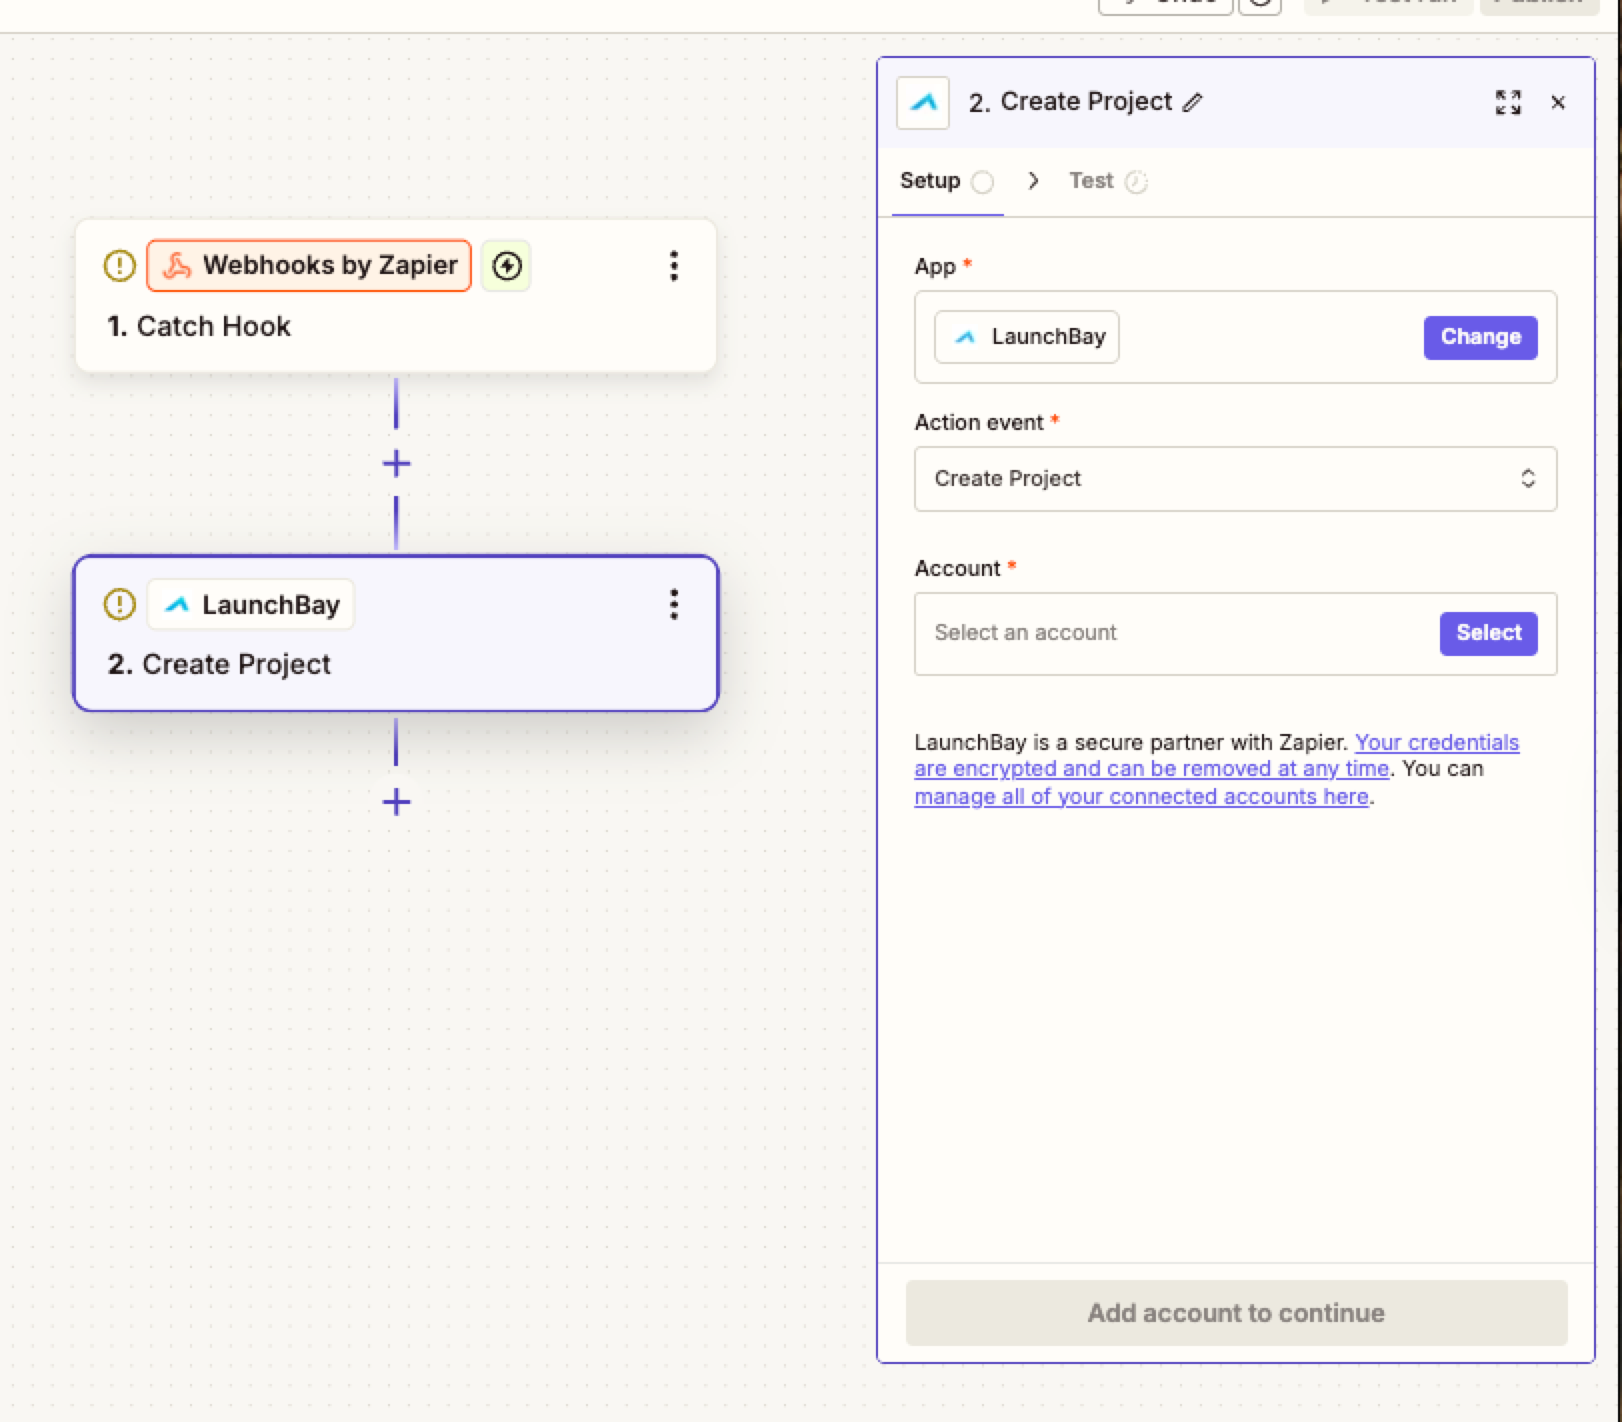Rename step using the pencil edit icon
1622x1422 pixels.
(1192, 102)
